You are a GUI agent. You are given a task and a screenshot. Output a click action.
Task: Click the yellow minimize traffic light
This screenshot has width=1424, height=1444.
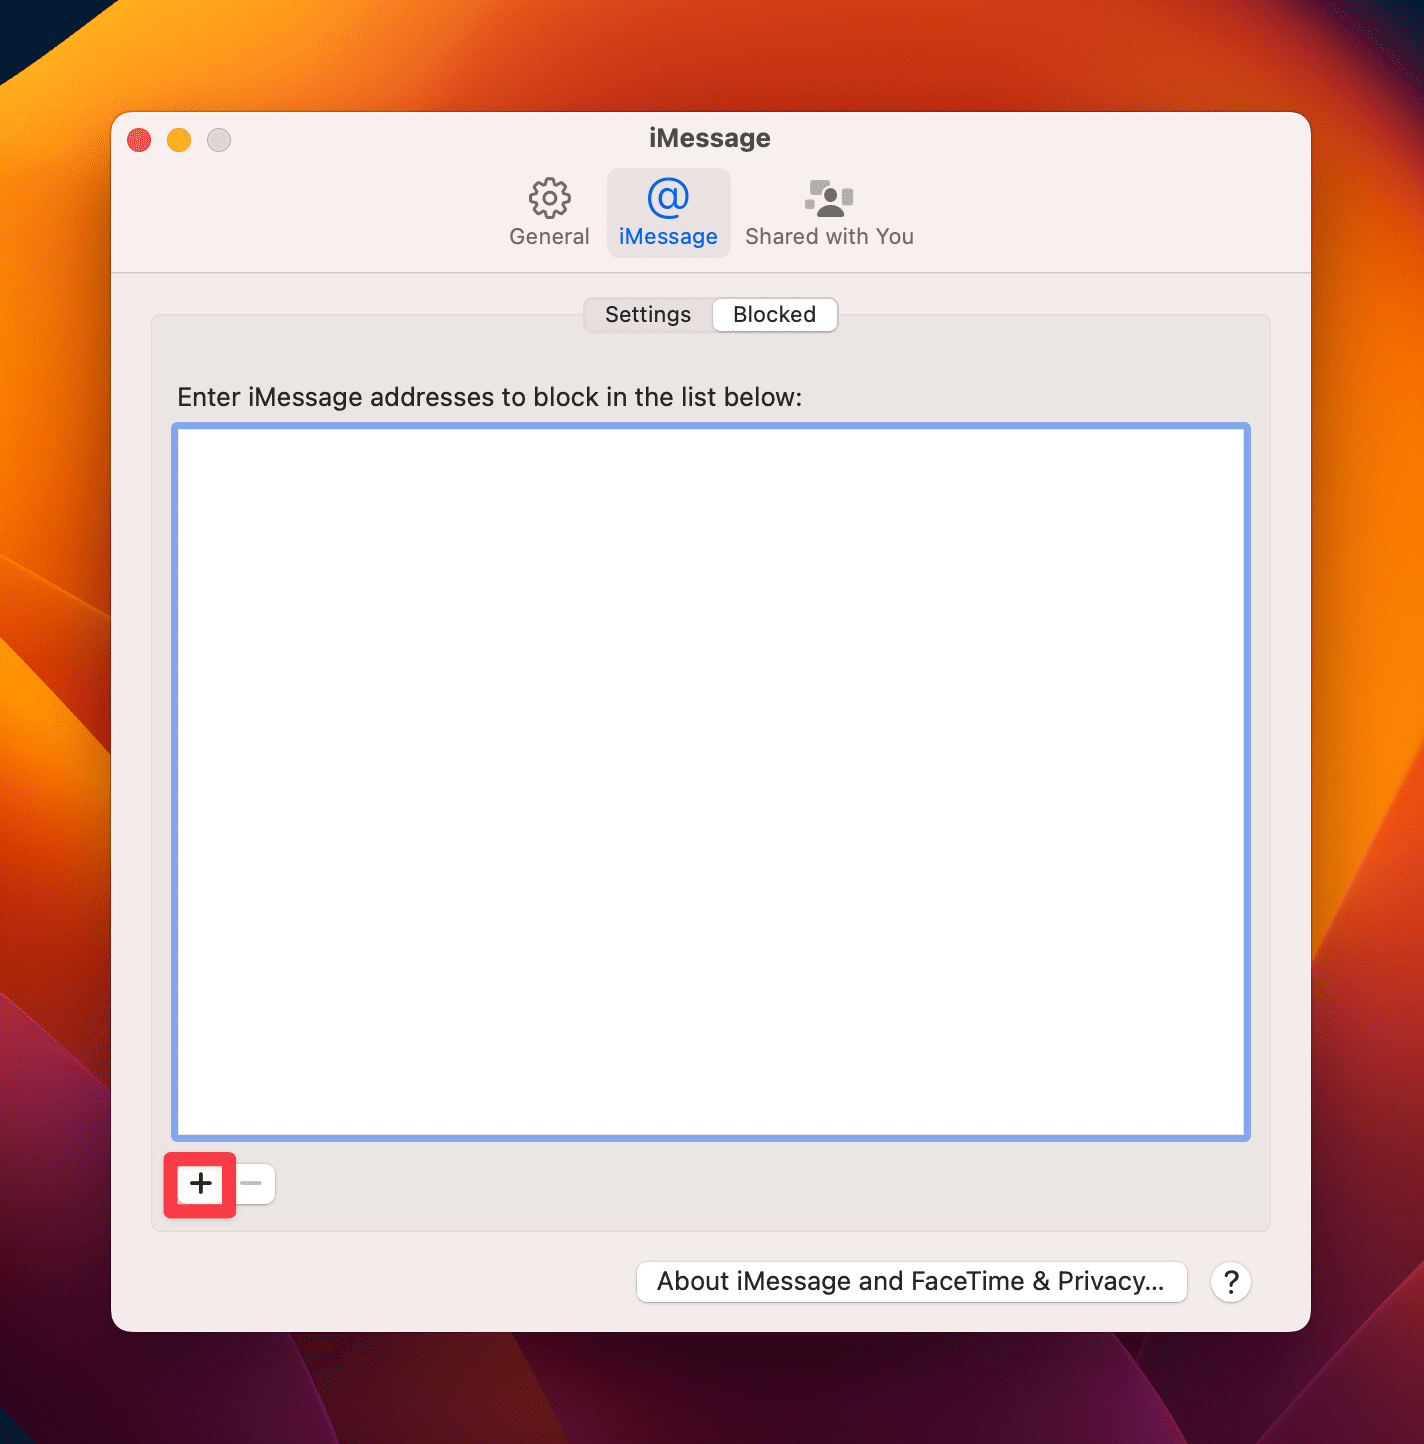179,140
